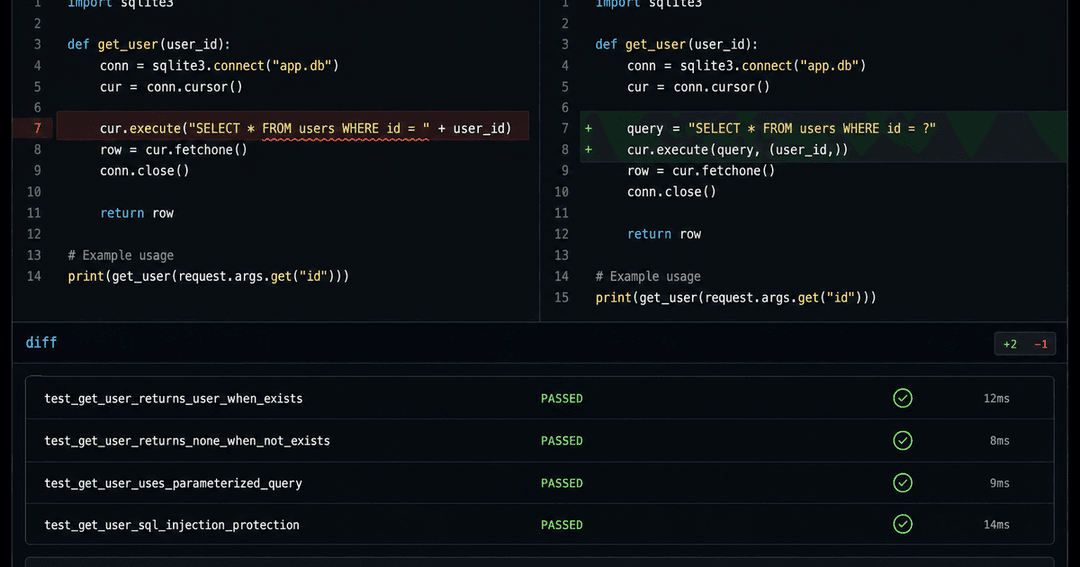Click the +2 additions badge
Viewport: 1080px width, 567px height.
1010,344
